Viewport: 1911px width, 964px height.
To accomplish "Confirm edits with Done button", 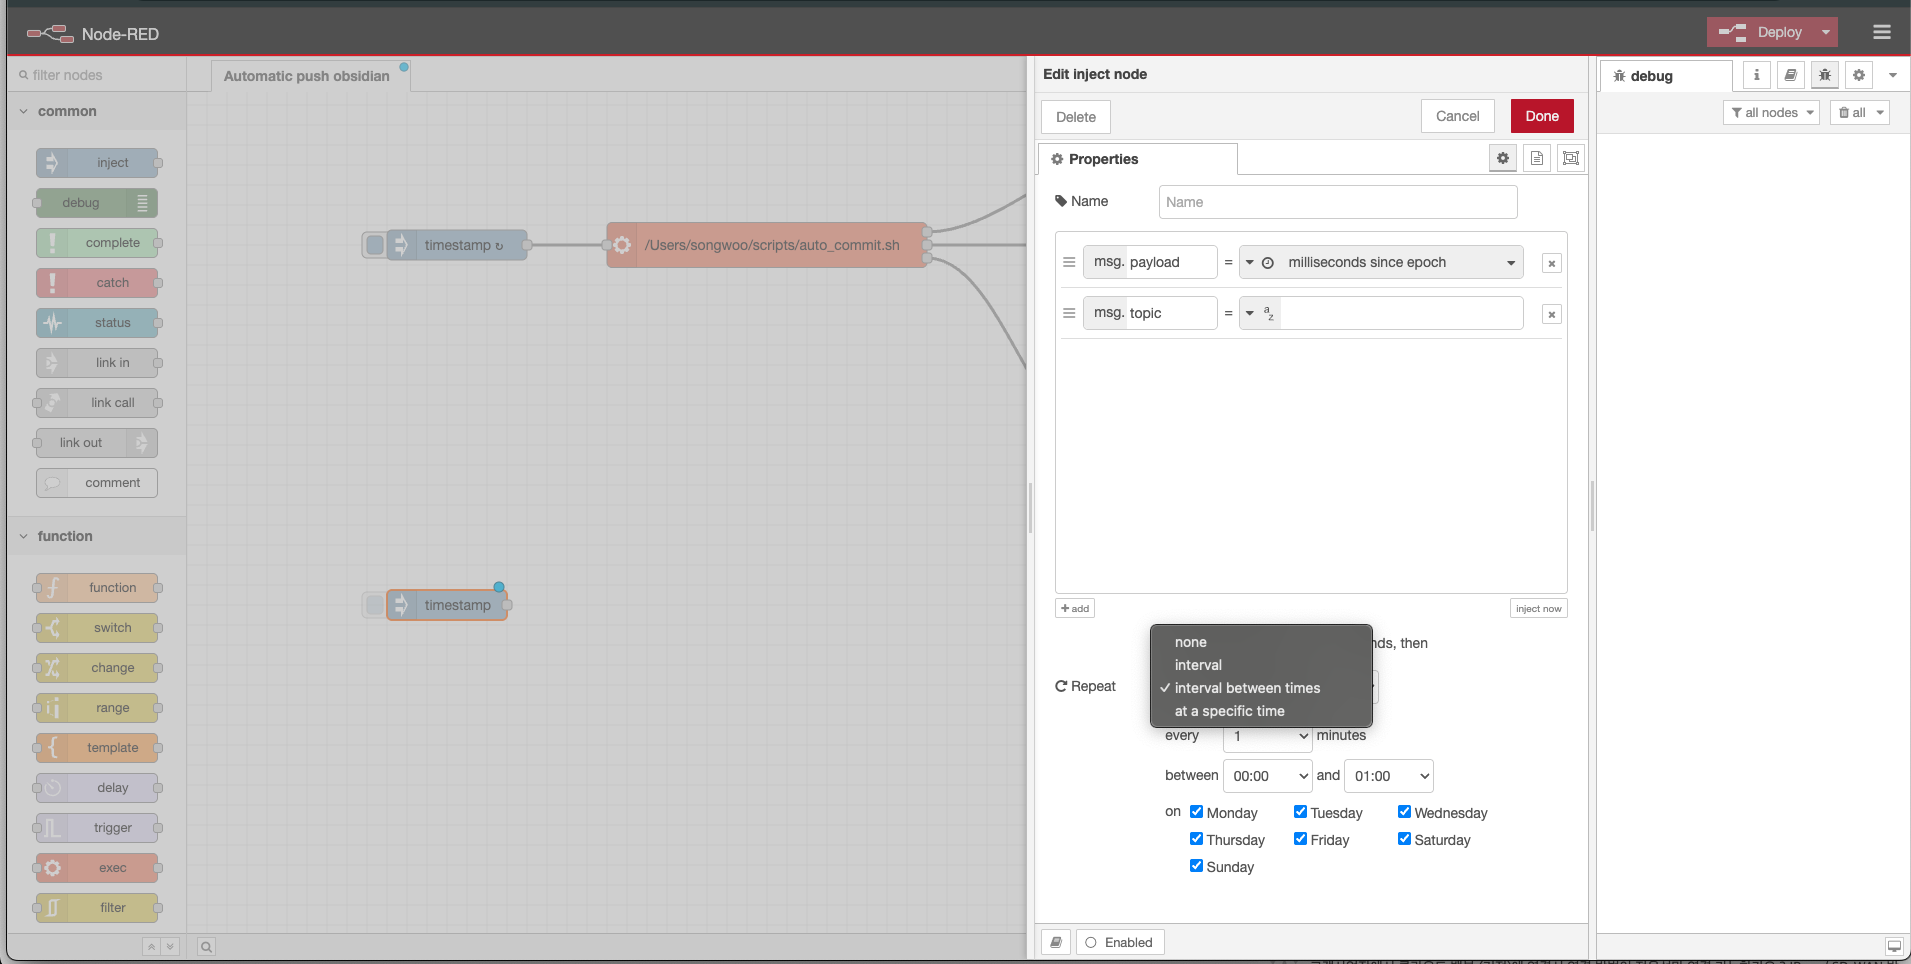I will (1542, 116).
